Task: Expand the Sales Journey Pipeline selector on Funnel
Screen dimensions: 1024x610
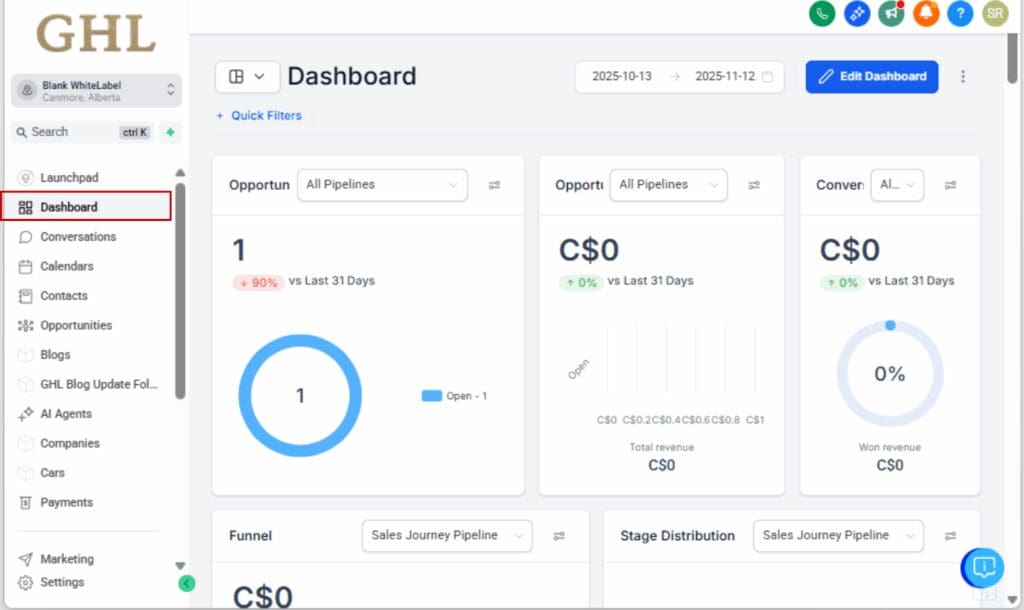Action: pyautogui.click(x=446, y=536)
